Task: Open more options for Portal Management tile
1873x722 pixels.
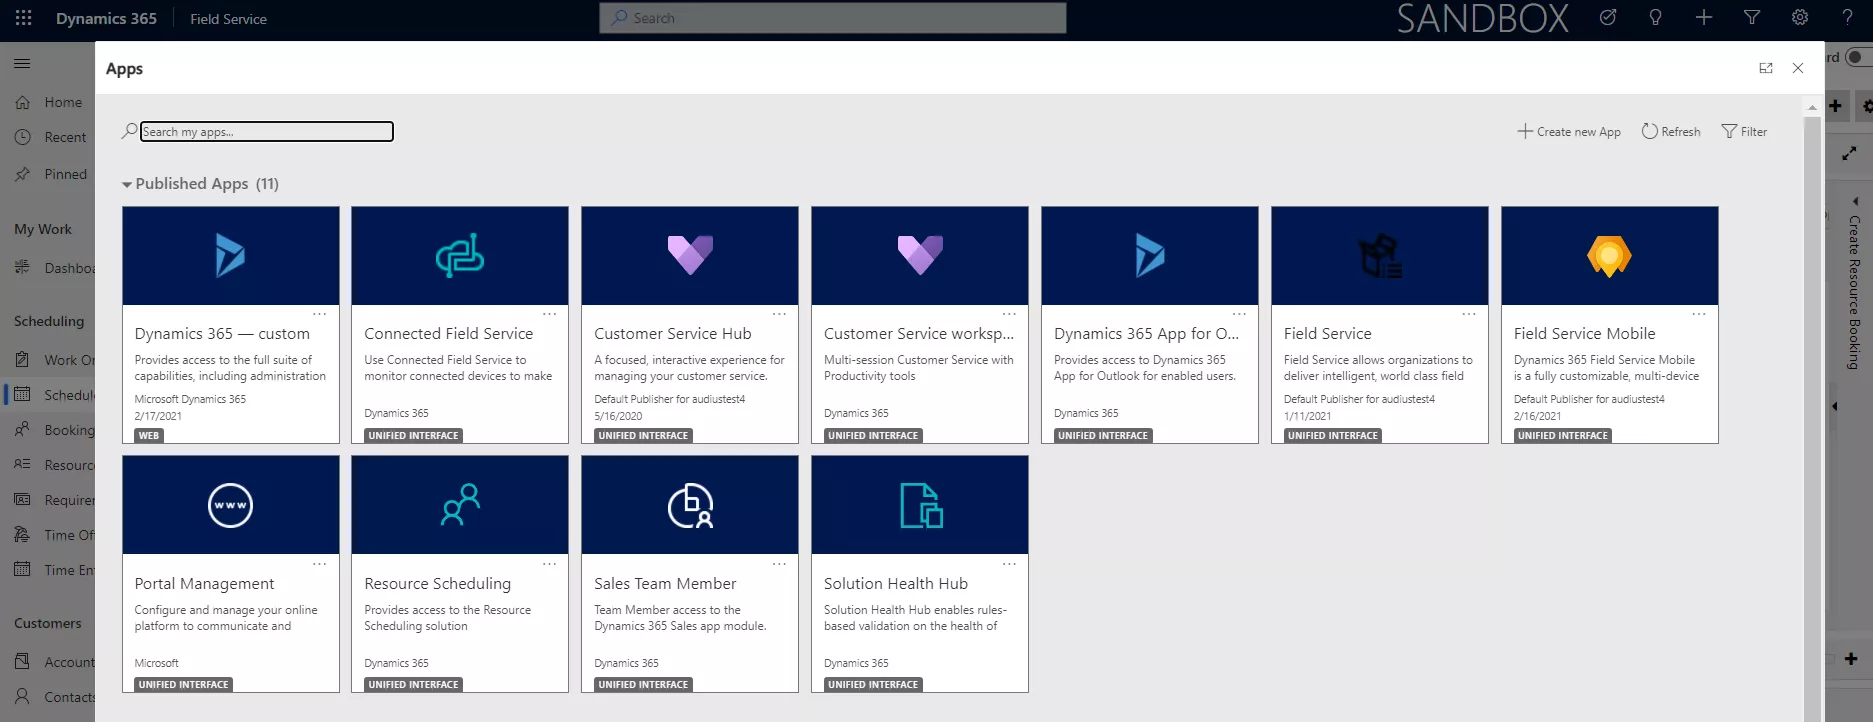Action: pyautogui.click(x=319, y=564)
